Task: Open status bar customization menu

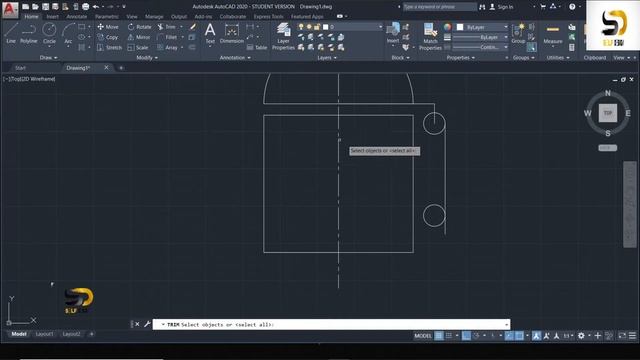Action: pyautogui.click(x=632, y=336)
